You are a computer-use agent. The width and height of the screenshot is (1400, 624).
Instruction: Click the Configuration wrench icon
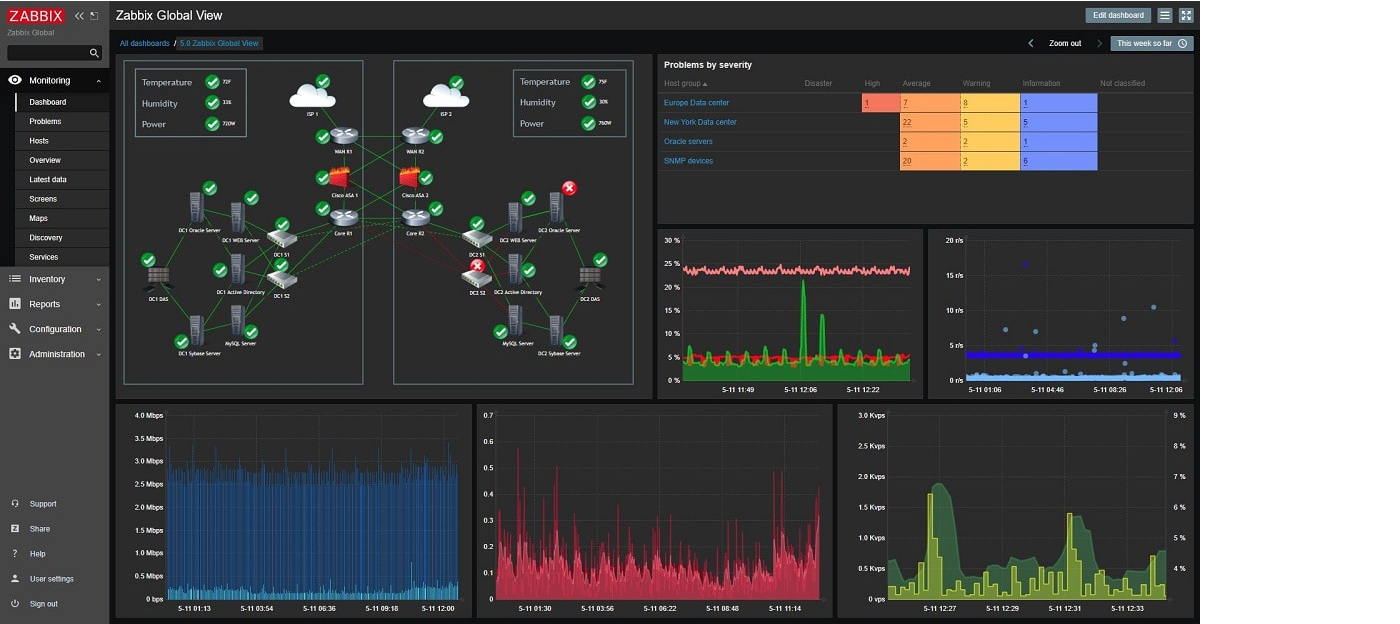coord(15,329)
